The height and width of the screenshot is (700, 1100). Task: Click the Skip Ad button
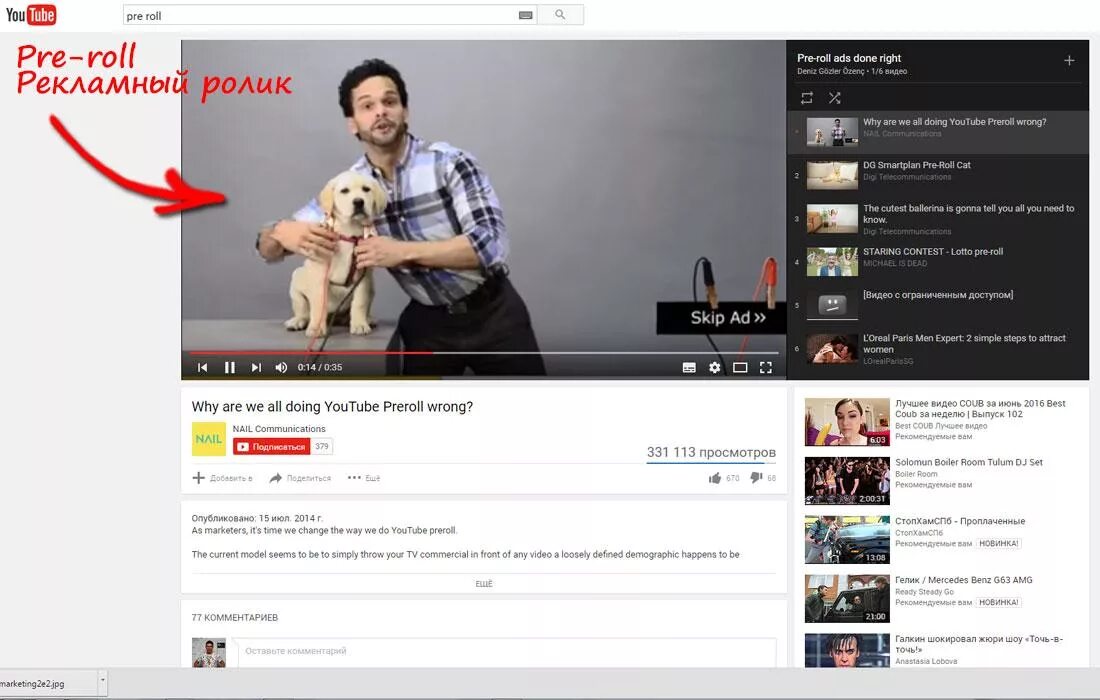tap(721, 318)
